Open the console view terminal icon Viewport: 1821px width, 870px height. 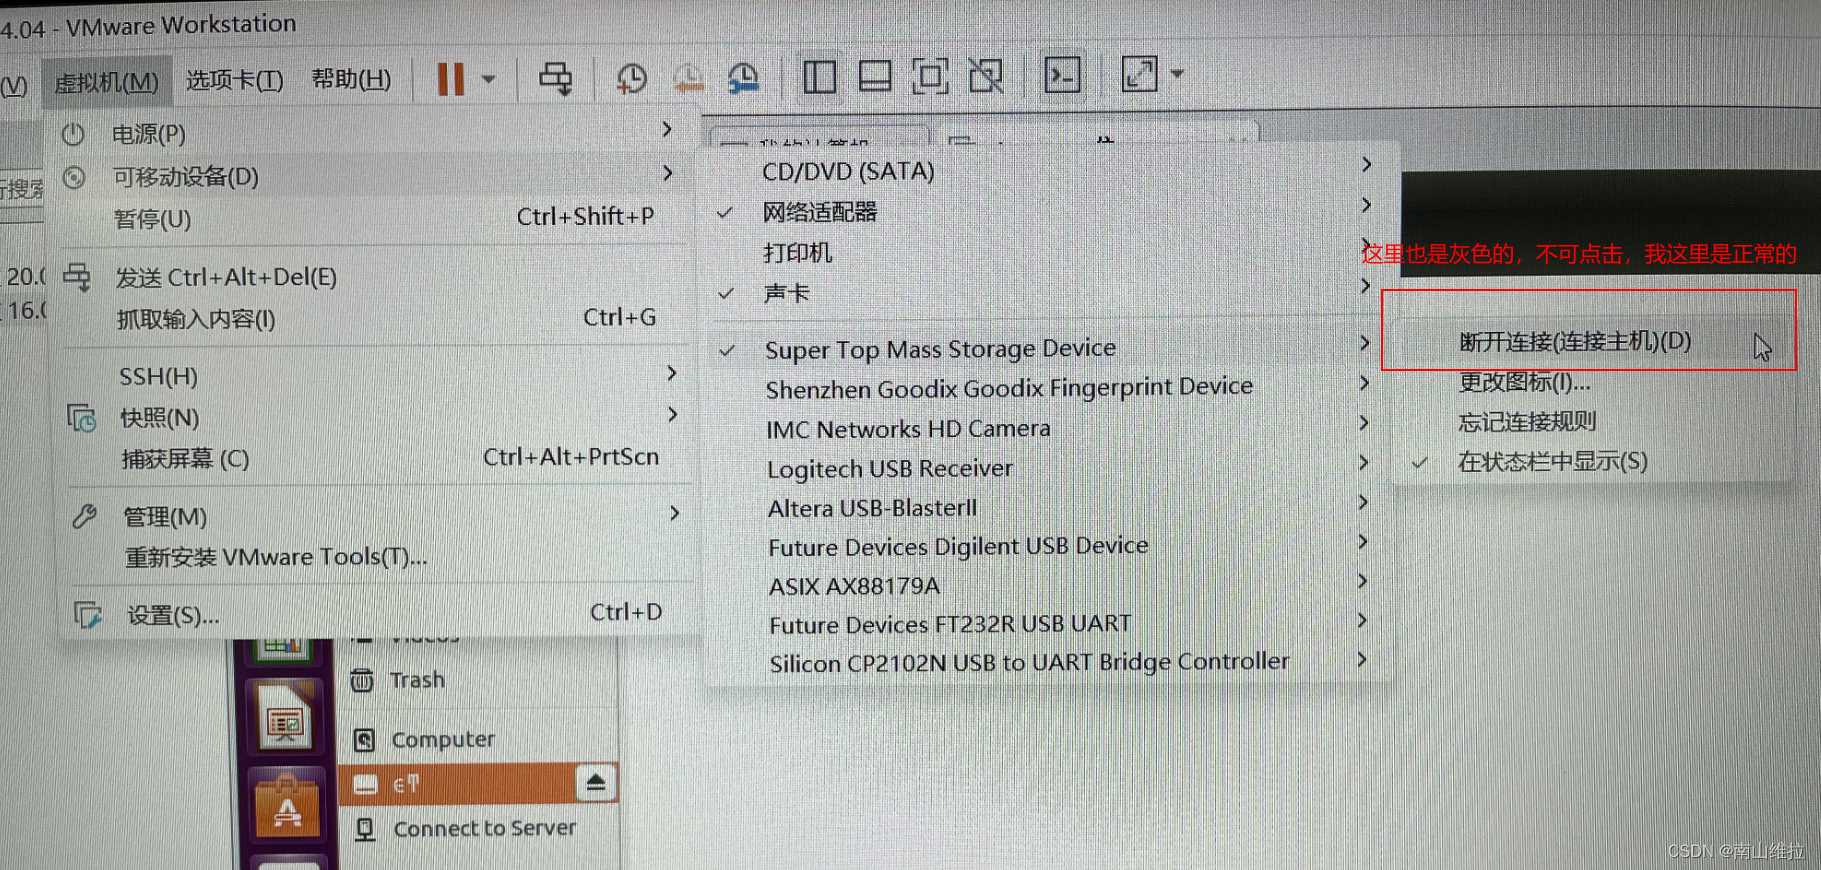point(1062,75)
